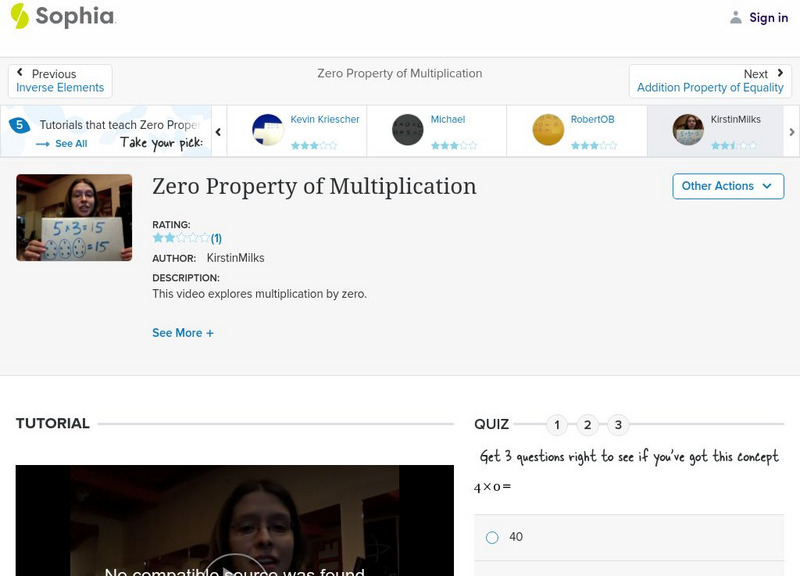800x576 pixels.
Task: Select the "40" quiz answer
Action: click(x=491, y=537)
